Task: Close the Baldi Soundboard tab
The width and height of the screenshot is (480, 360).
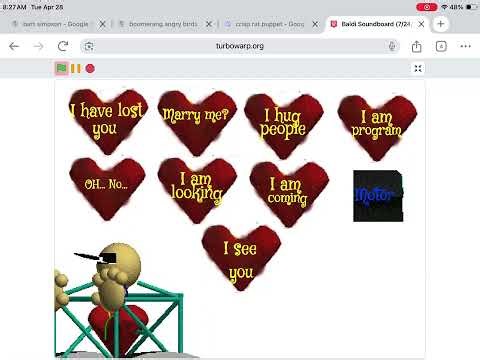Action: click(x=421, y=24)
